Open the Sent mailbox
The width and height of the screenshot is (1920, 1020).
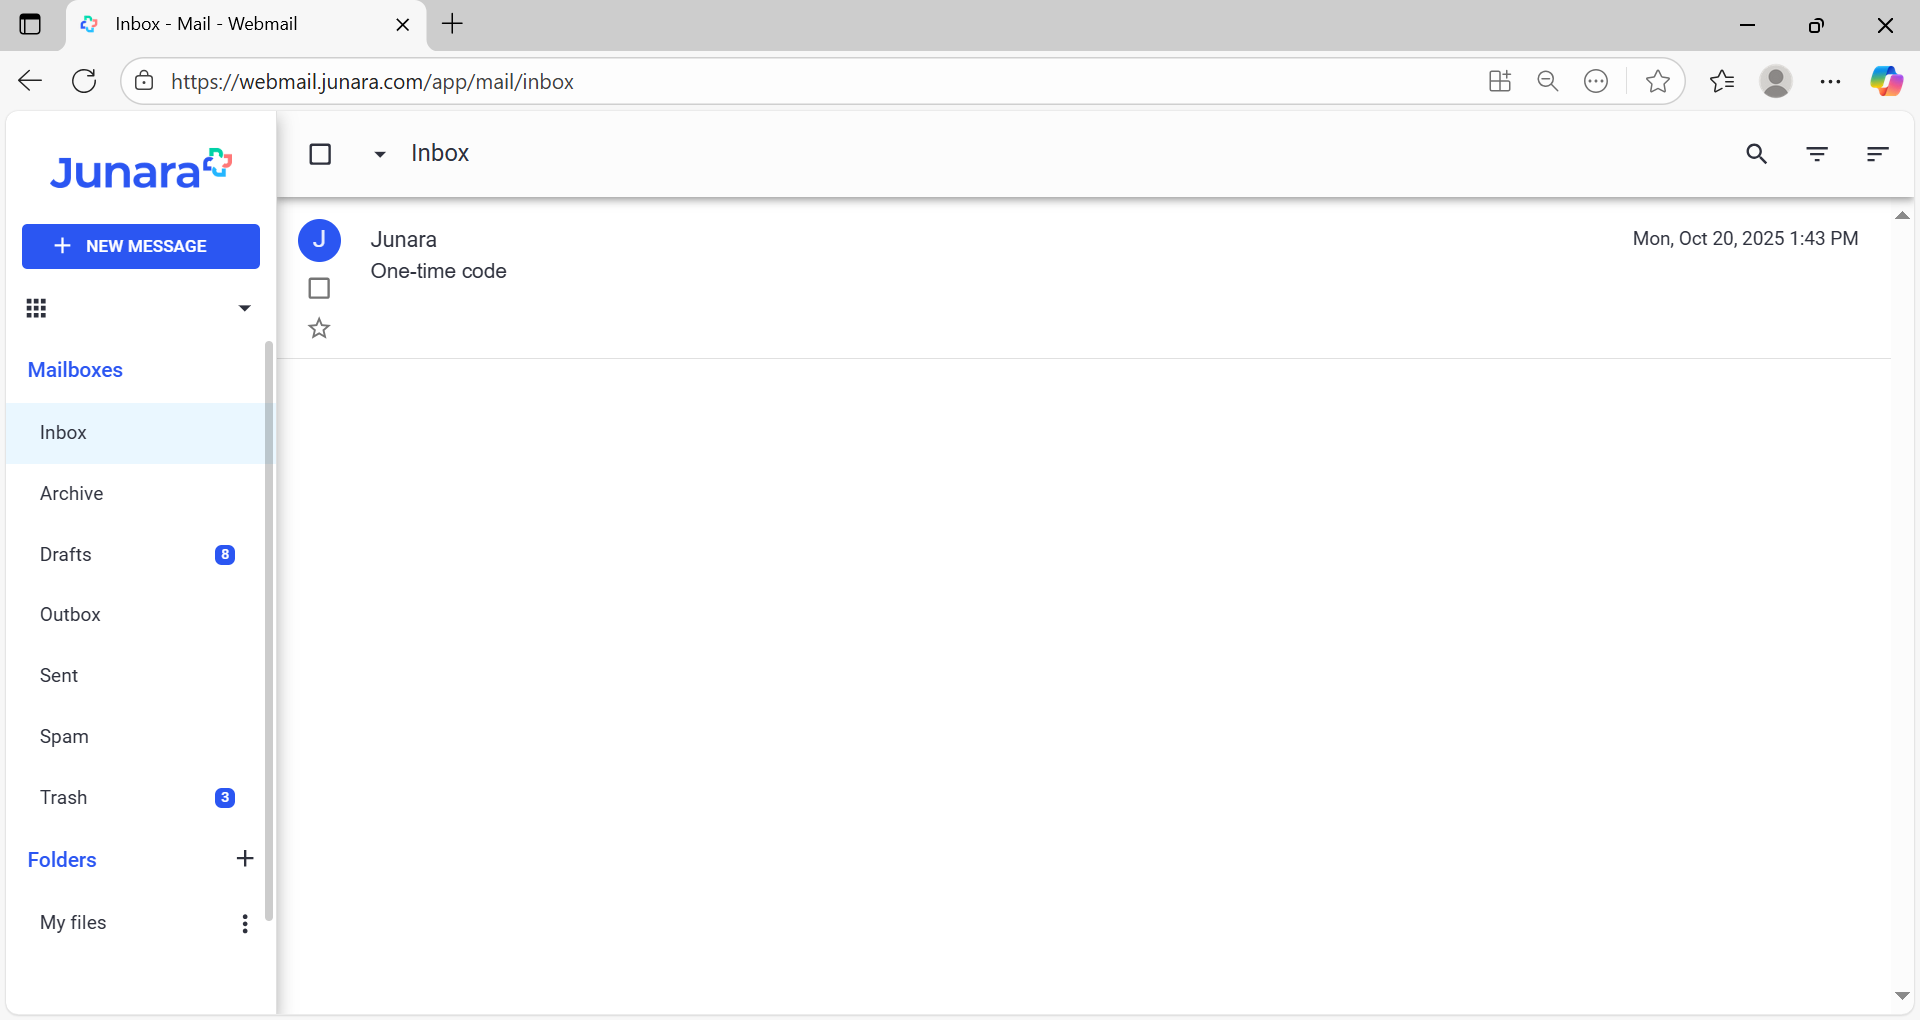point(136,676)
